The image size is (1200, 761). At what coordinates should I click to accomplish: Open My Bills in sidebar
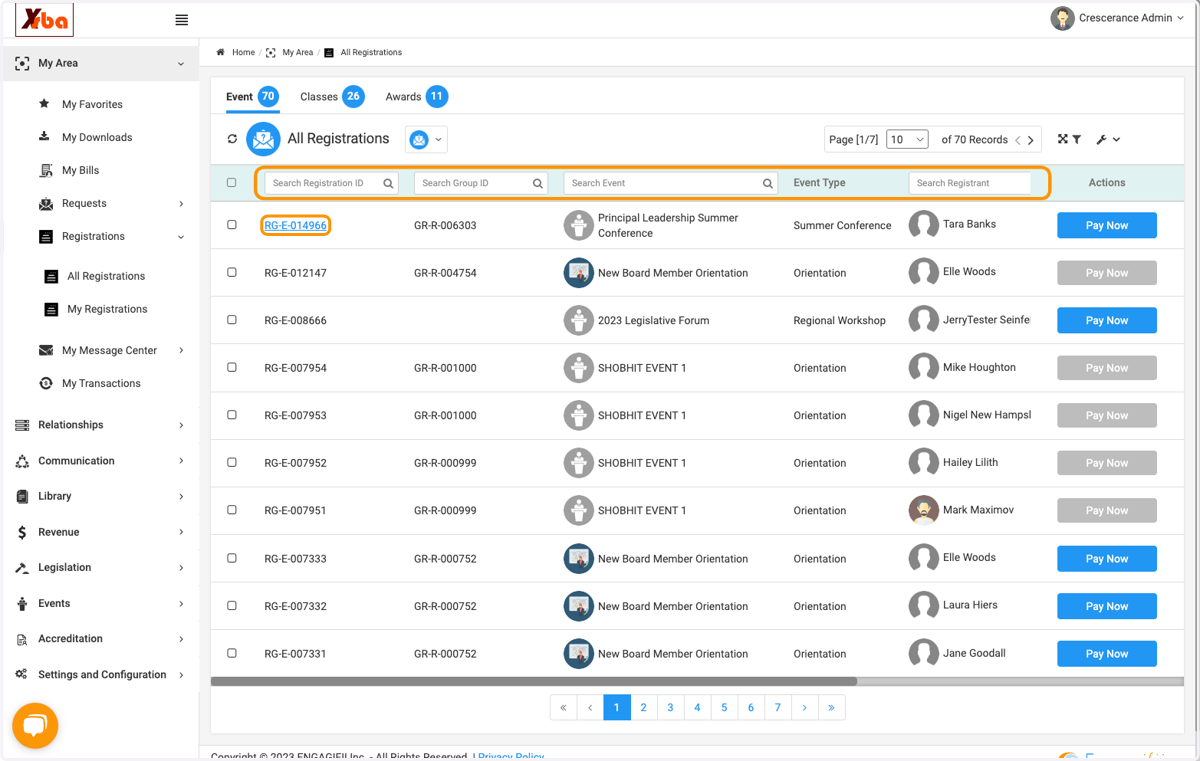click(x=80, y=170)
